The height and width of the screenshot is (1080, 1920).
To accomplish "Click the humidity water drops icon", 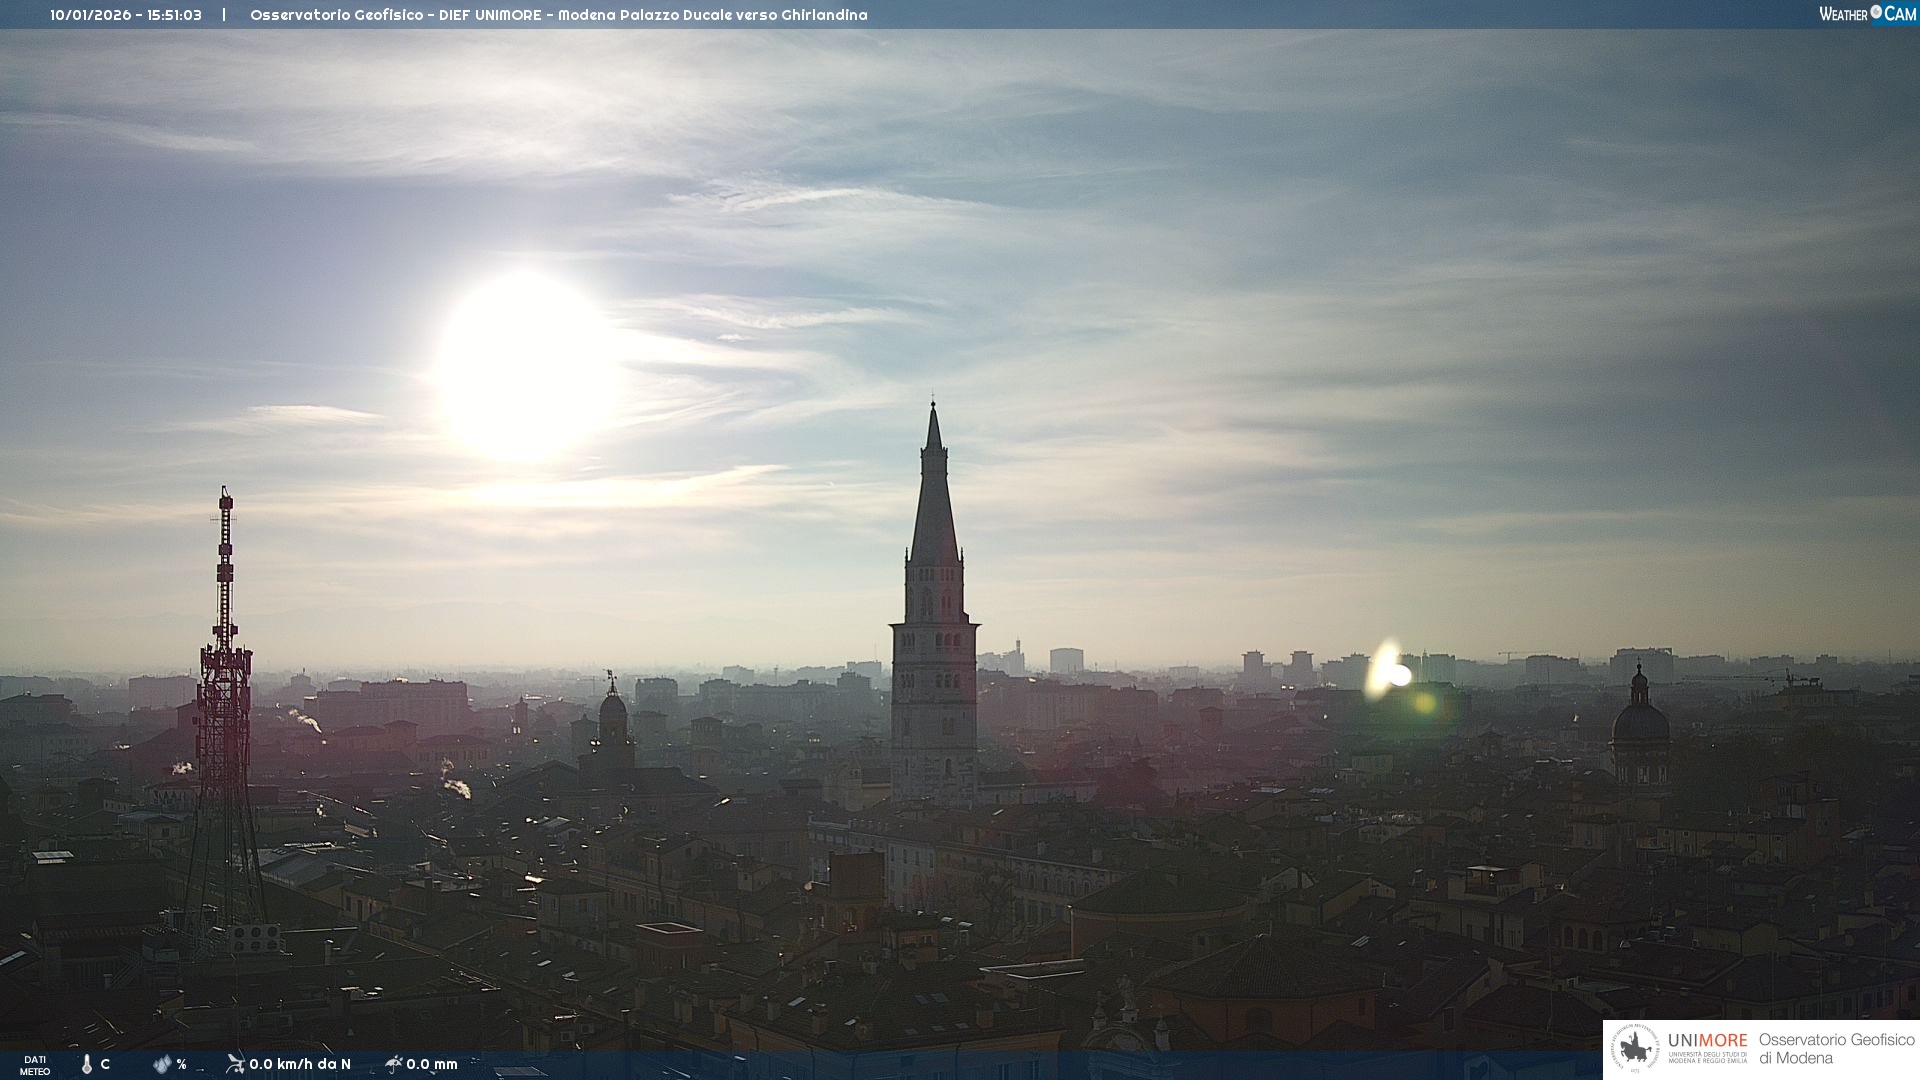I will coord(162,1064).
